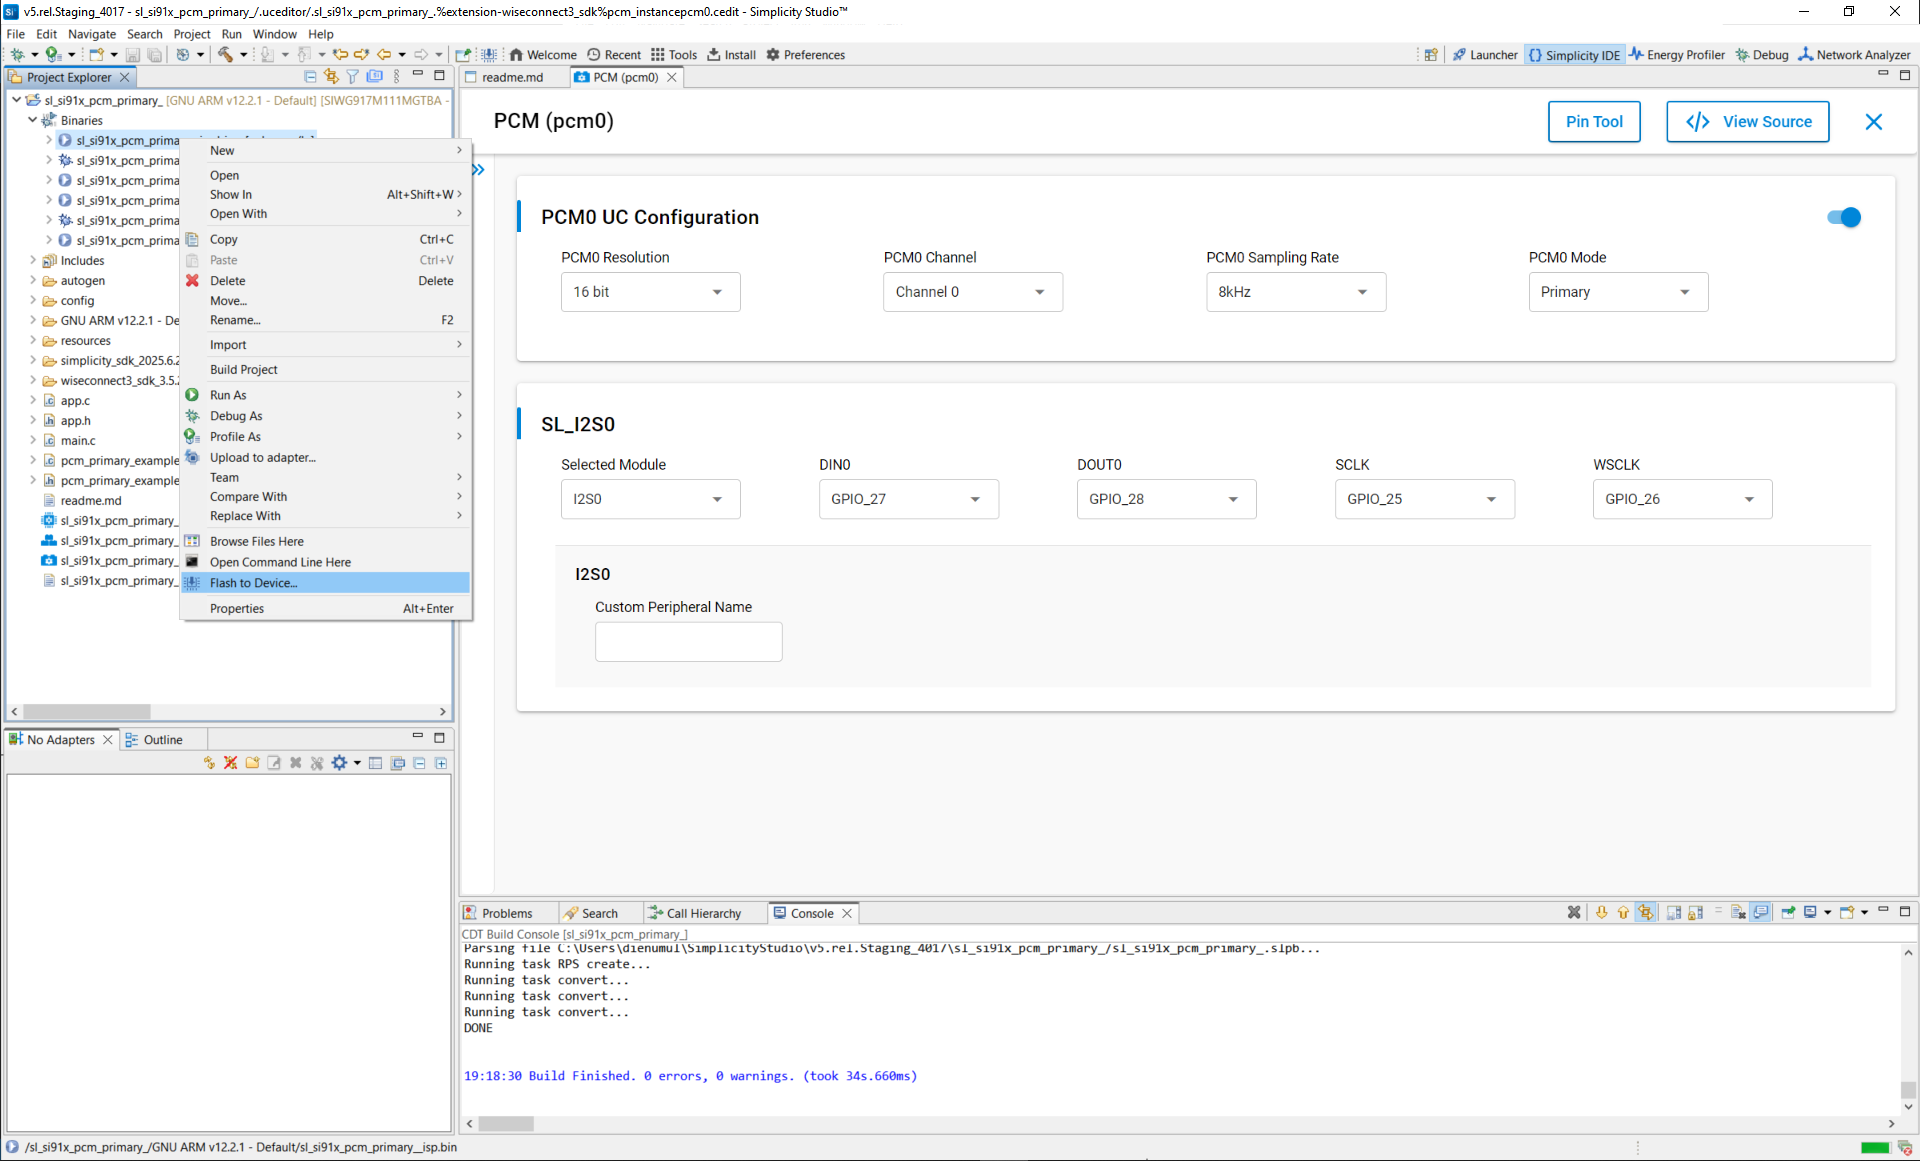Open Preferences gear in toolbar
The image size is (1920, 1161).
pos(805,55)
